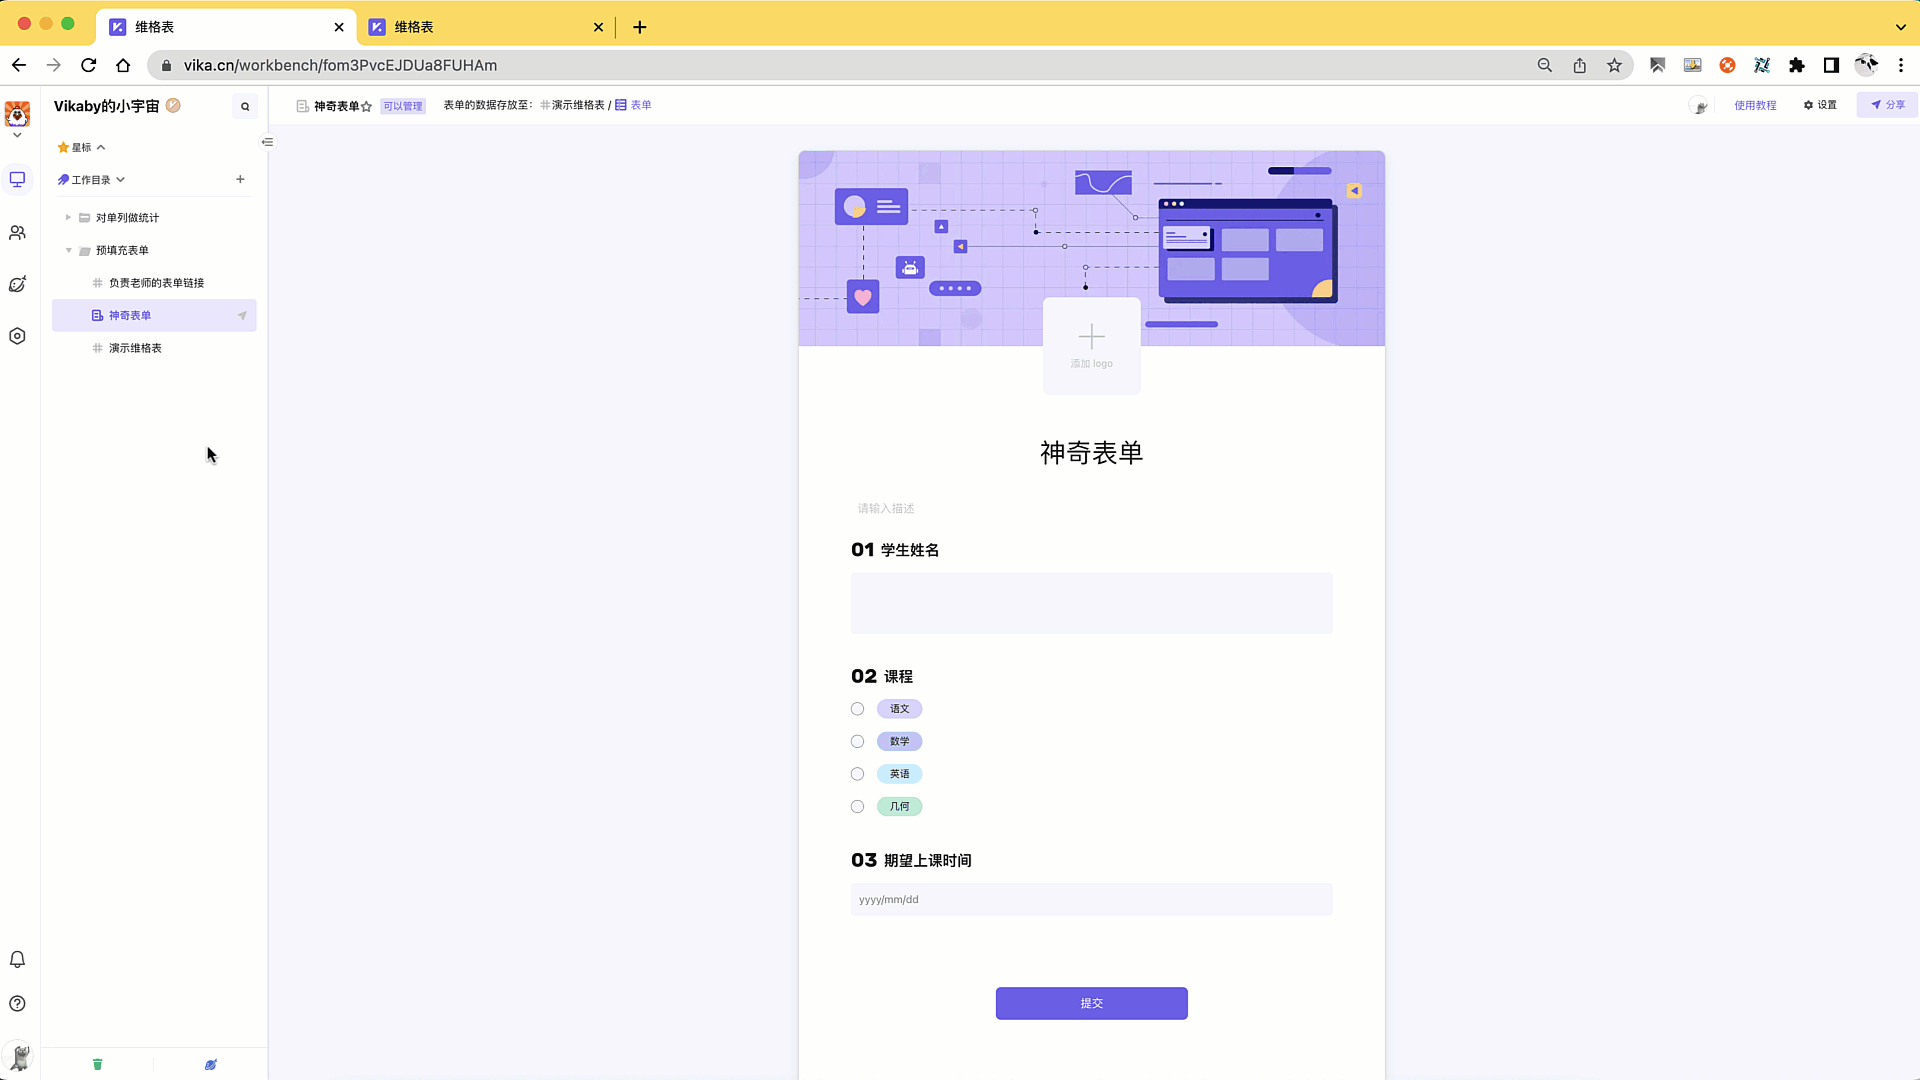Click the browser address bar URL
Viewport: 1920px width, 1080px height.
click(x=340, y=65)
